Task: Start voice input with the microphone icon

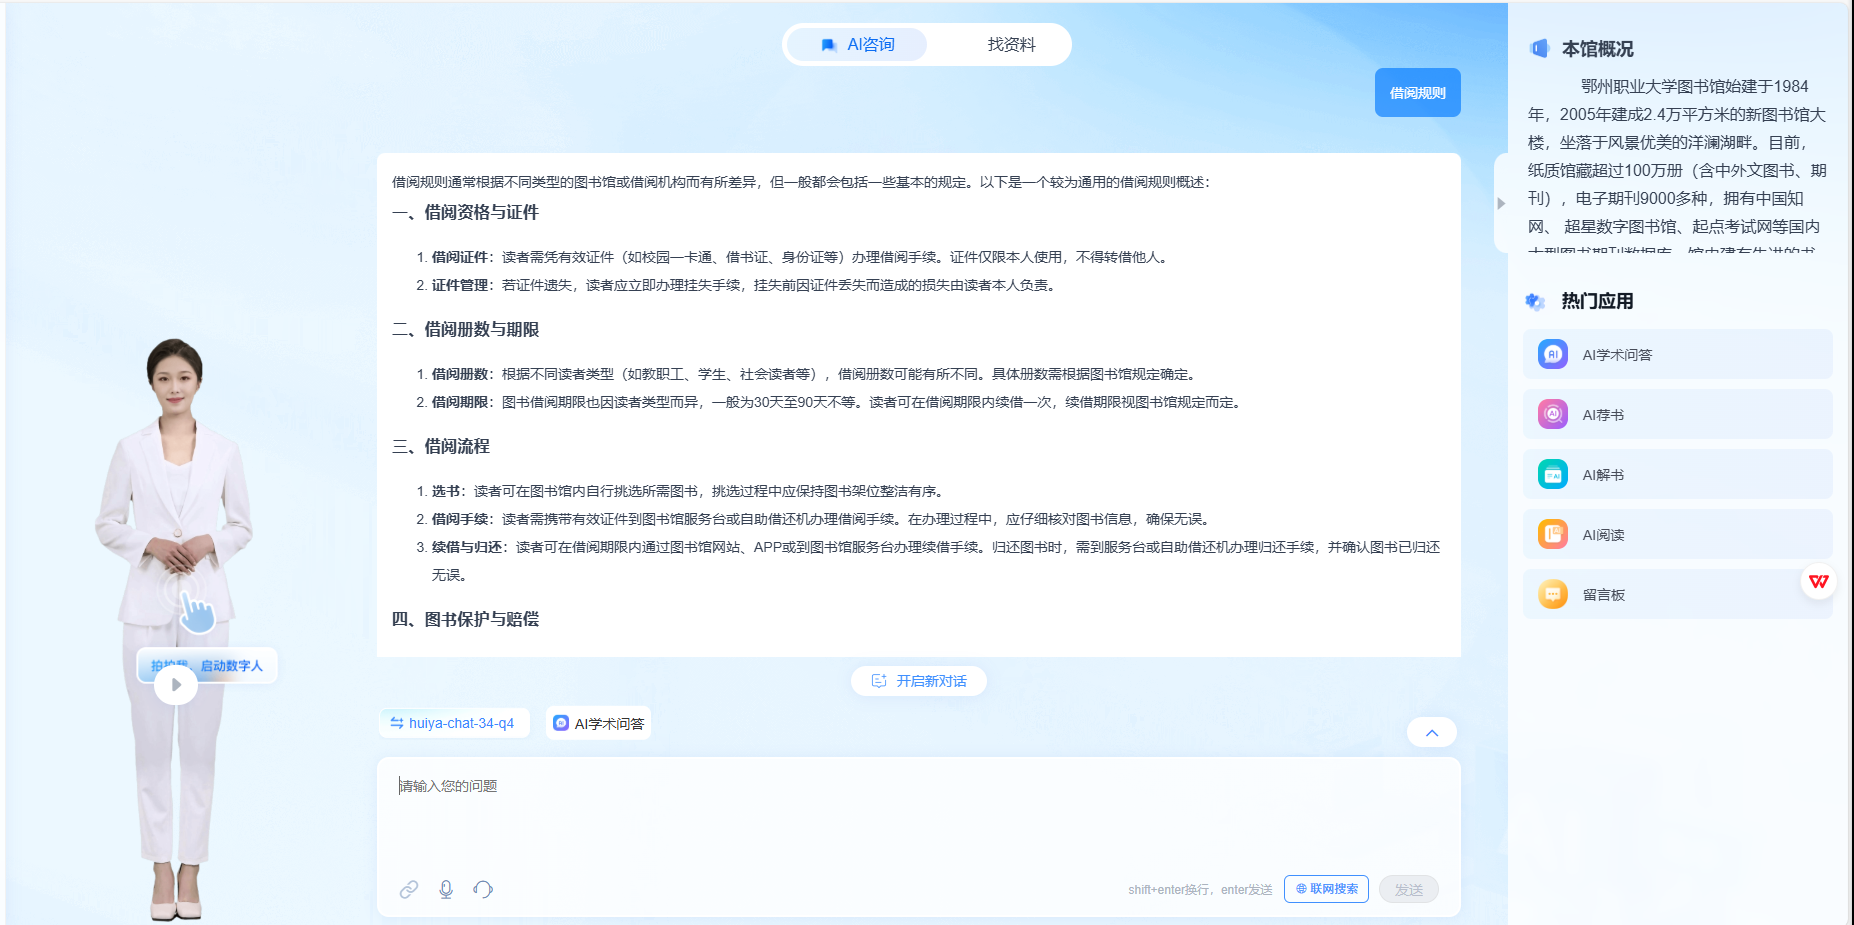Action: pyautogui.click(x=446, y=889)
